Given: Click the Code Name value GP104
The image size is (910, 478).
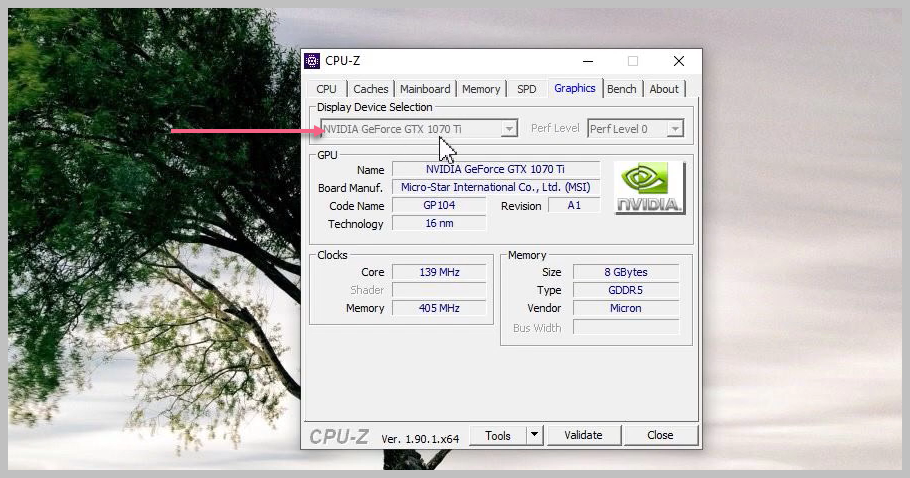Looking at the screenshot, I should 439,205.
